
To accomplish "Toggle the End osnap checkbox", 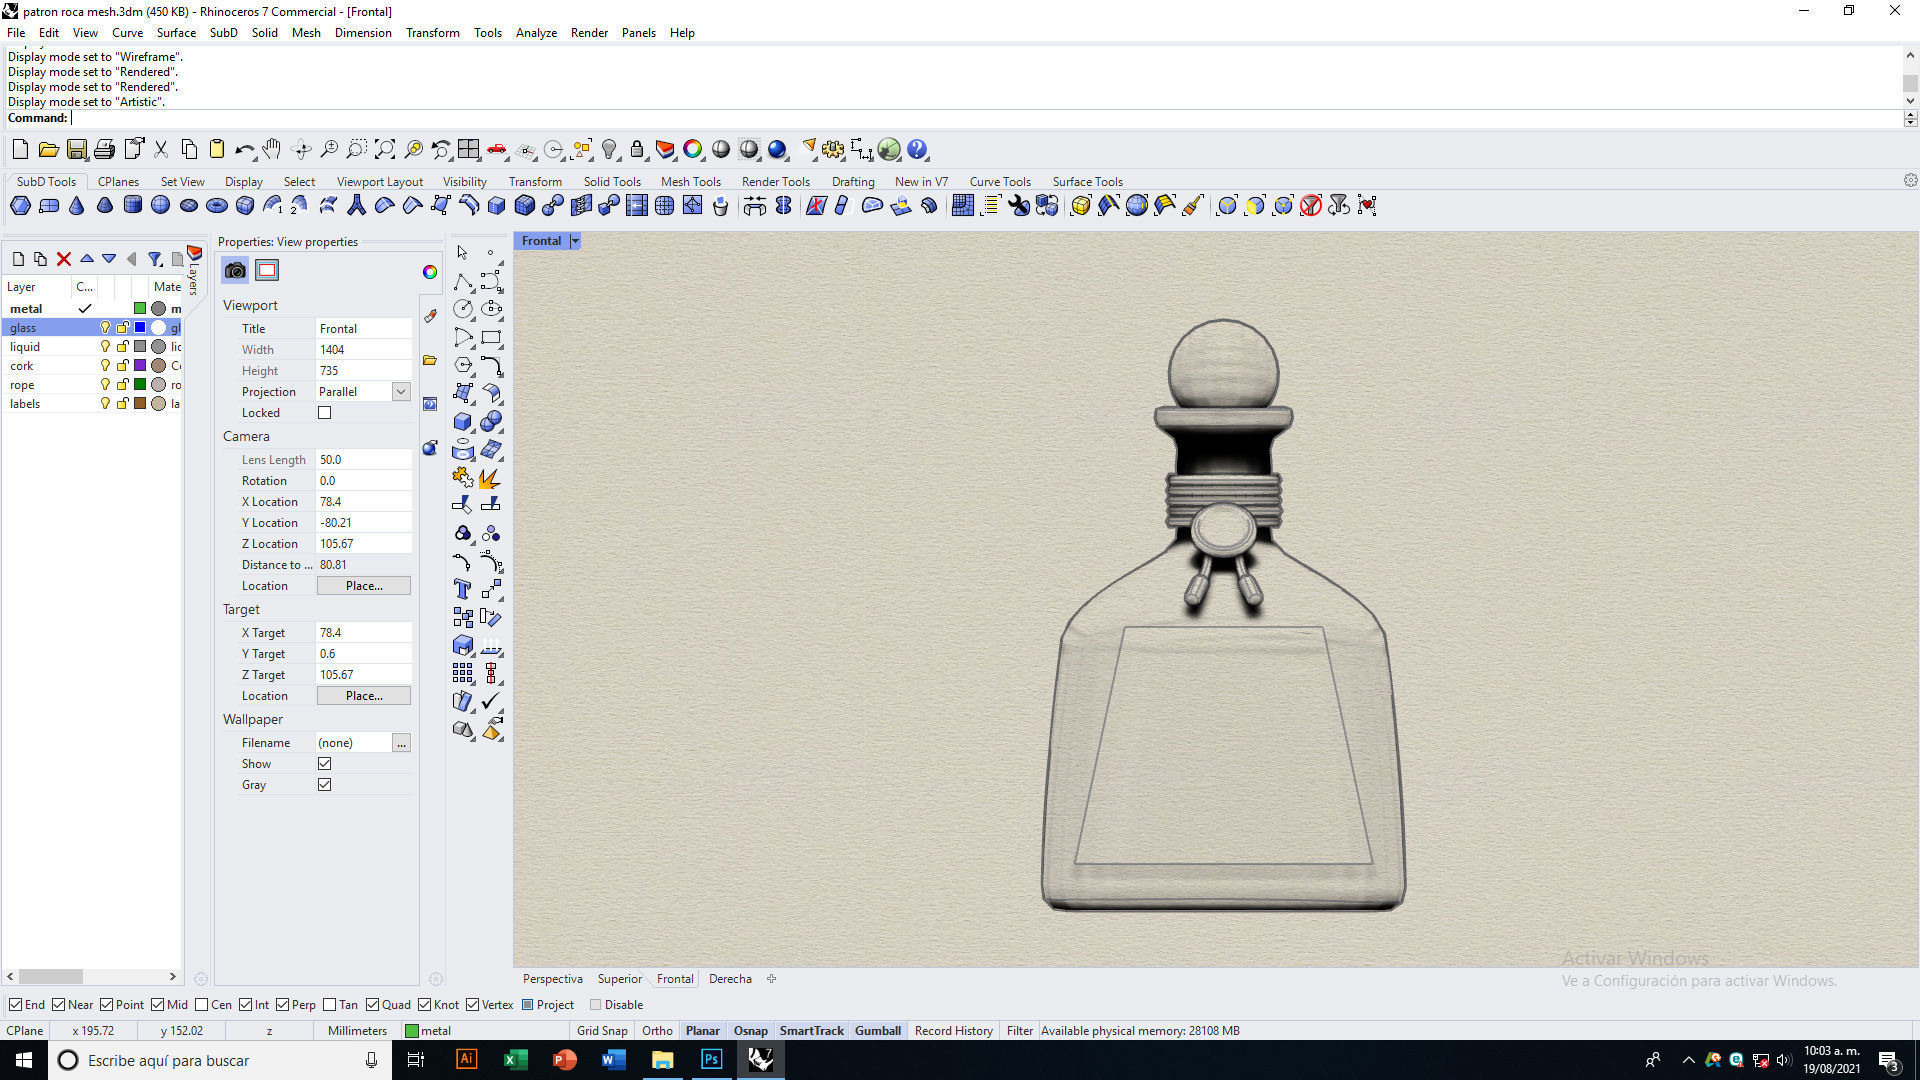I will click(16, 1005).
